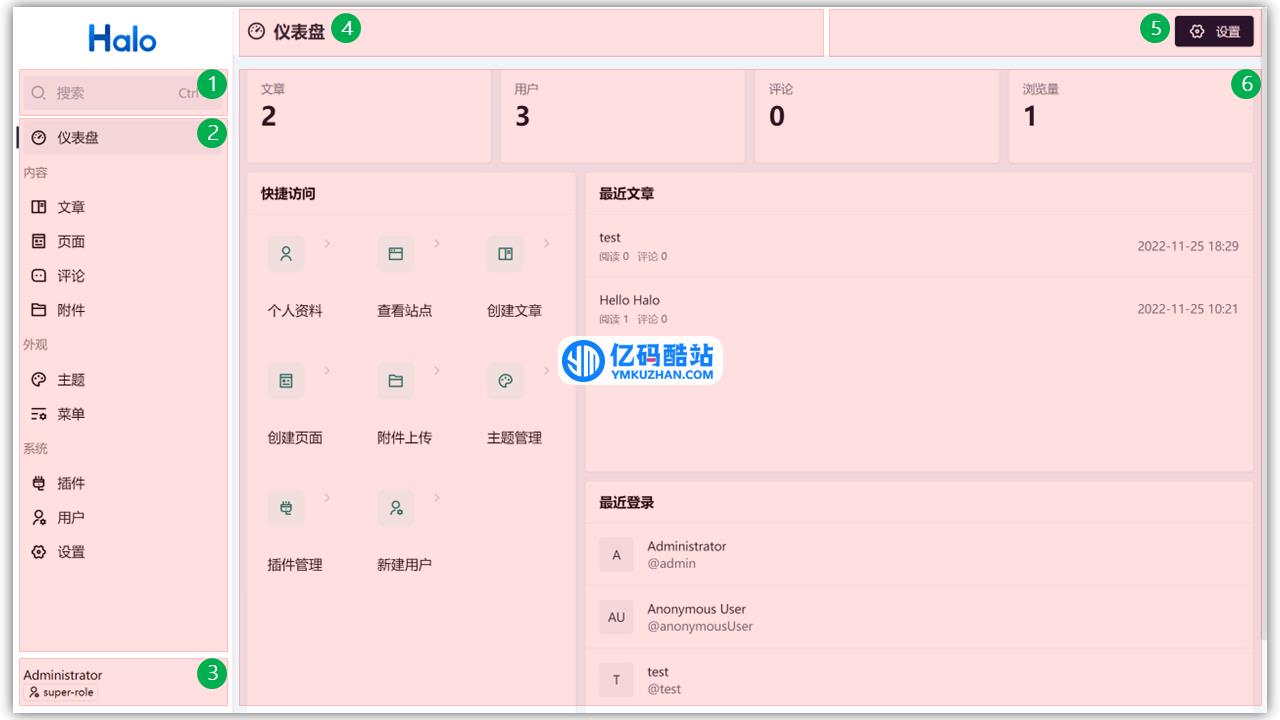Click the AU avatar
This screenshot has height=720, width=1280.
click(616, 617)
